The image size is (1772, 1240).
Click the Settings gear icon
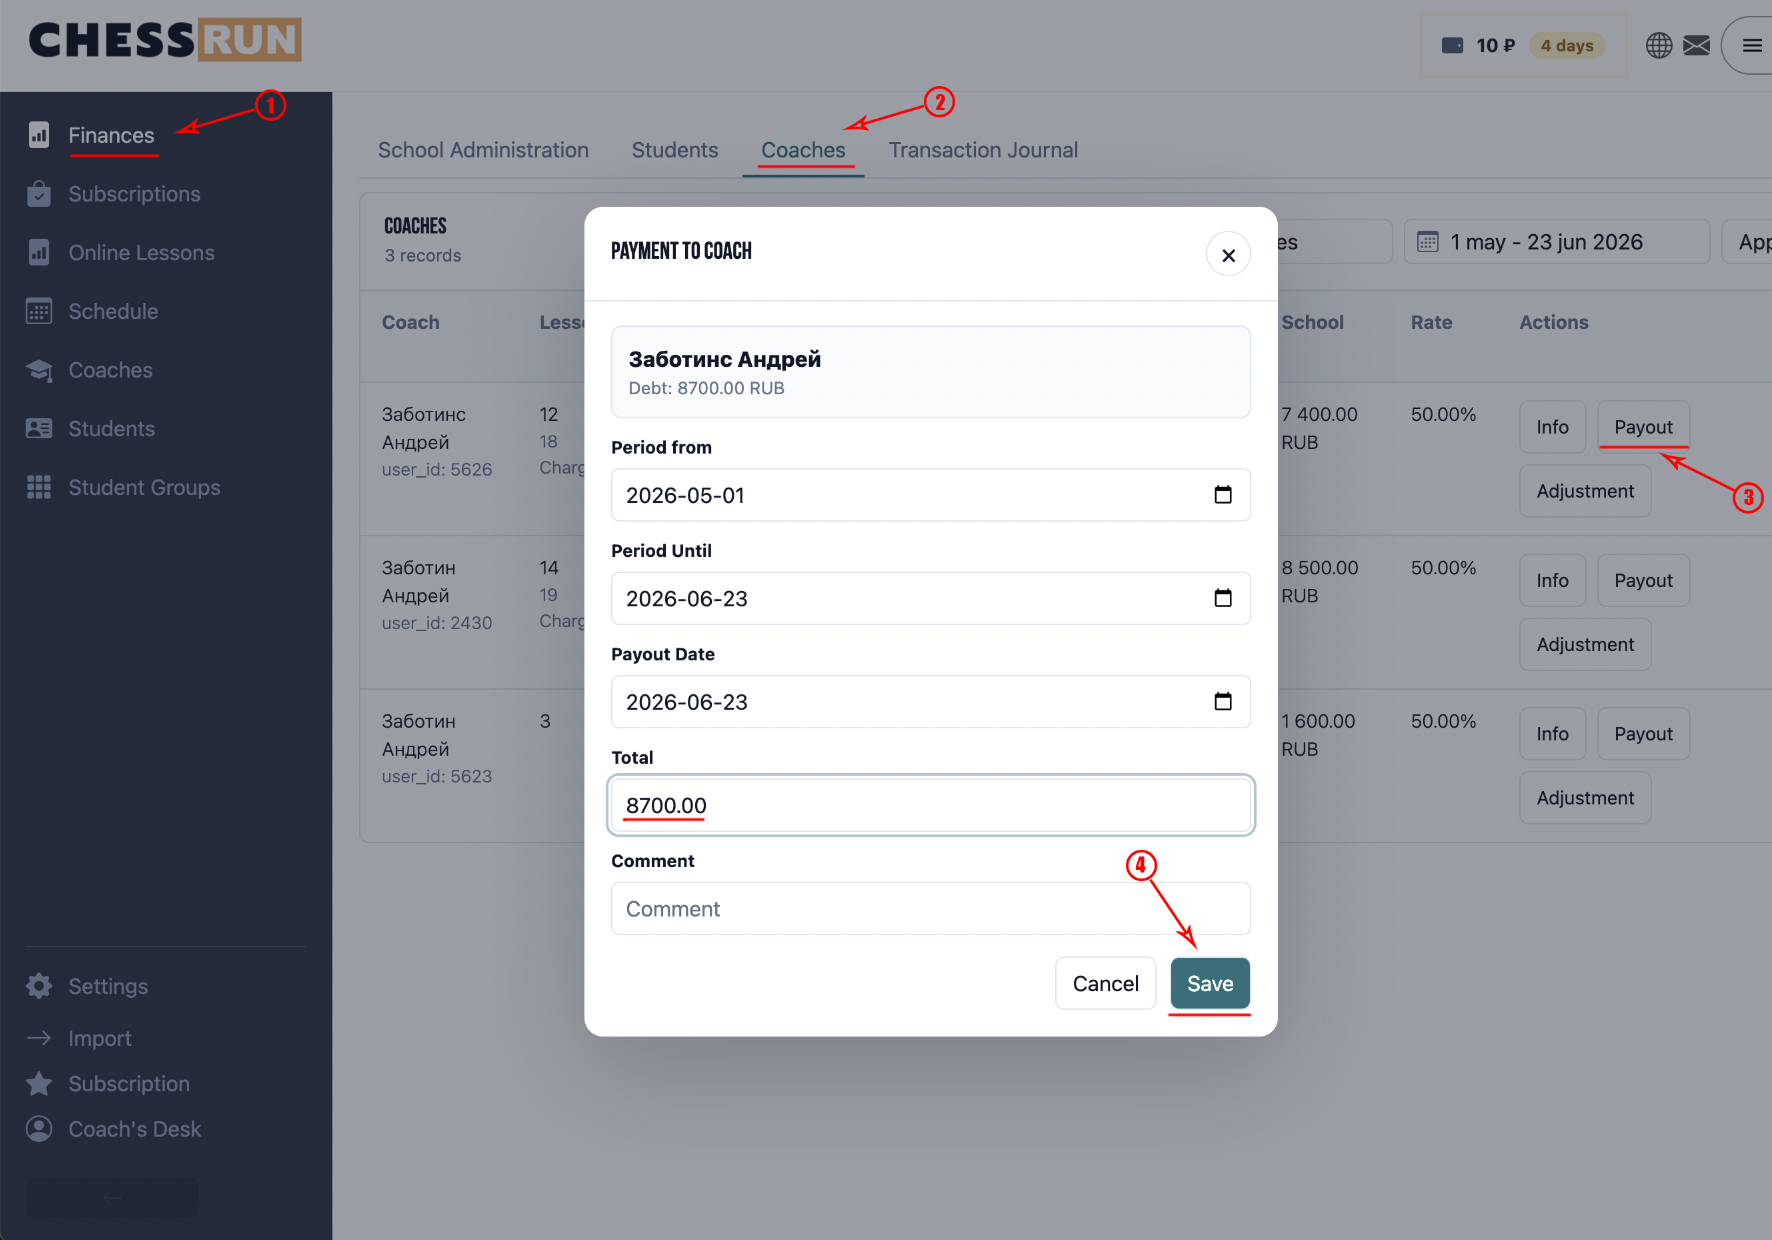click(x=39, y=986)
